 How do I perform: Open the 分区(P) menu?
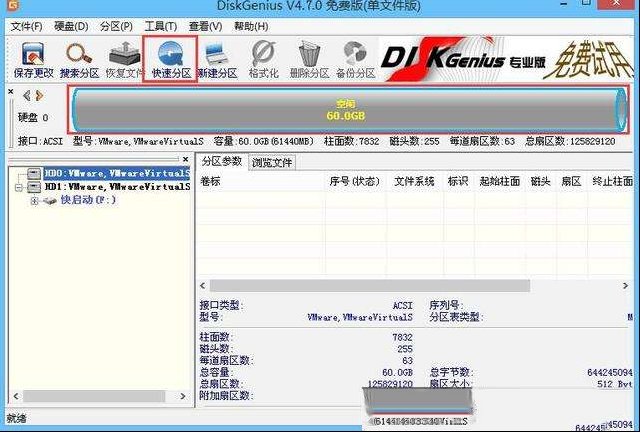pyautogui.click(x=116, y=27)
